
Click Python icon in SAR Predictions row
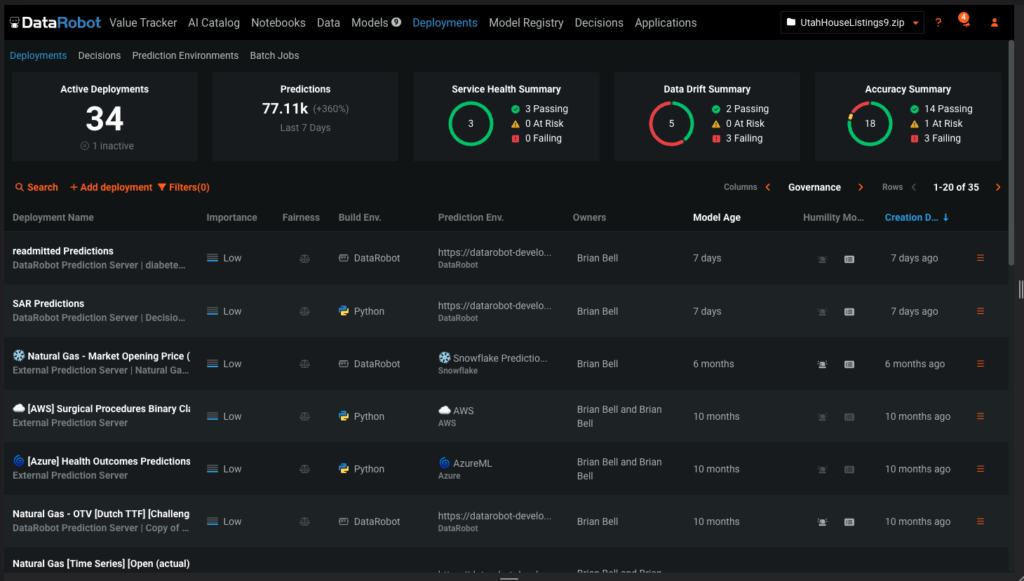[x=344, y=311]
